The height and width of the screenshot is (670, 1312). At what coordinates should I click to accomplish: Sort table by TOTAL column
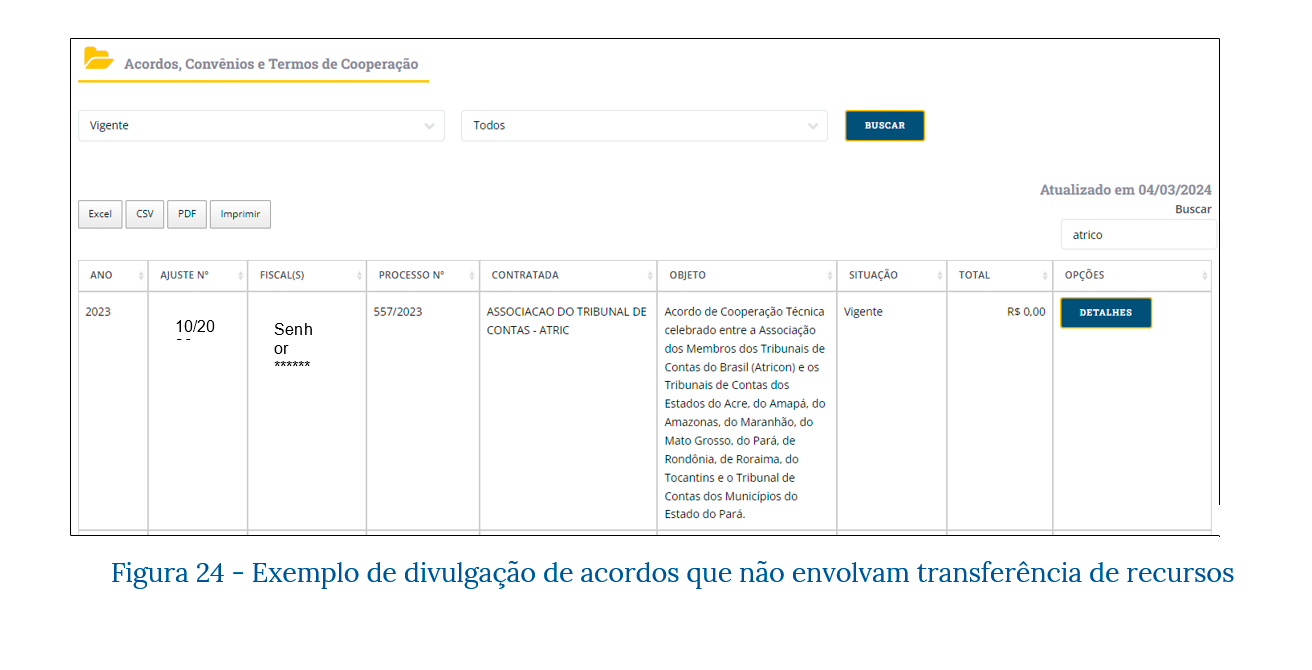1000,276
